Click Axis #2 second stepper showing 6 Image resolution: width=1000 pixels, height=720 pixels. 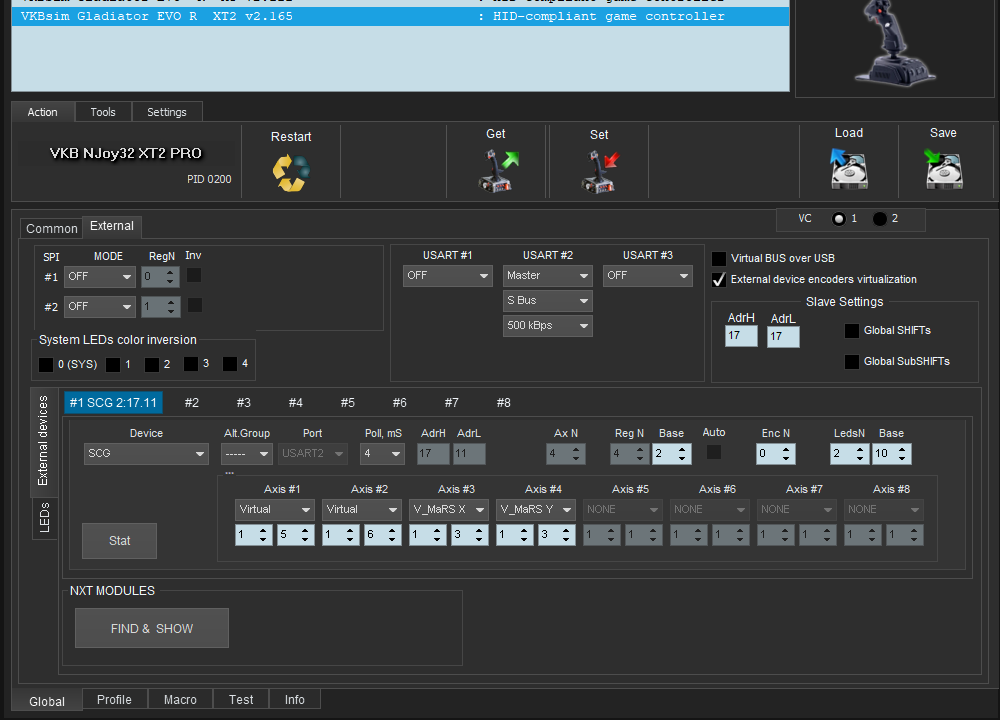point(383,535)
